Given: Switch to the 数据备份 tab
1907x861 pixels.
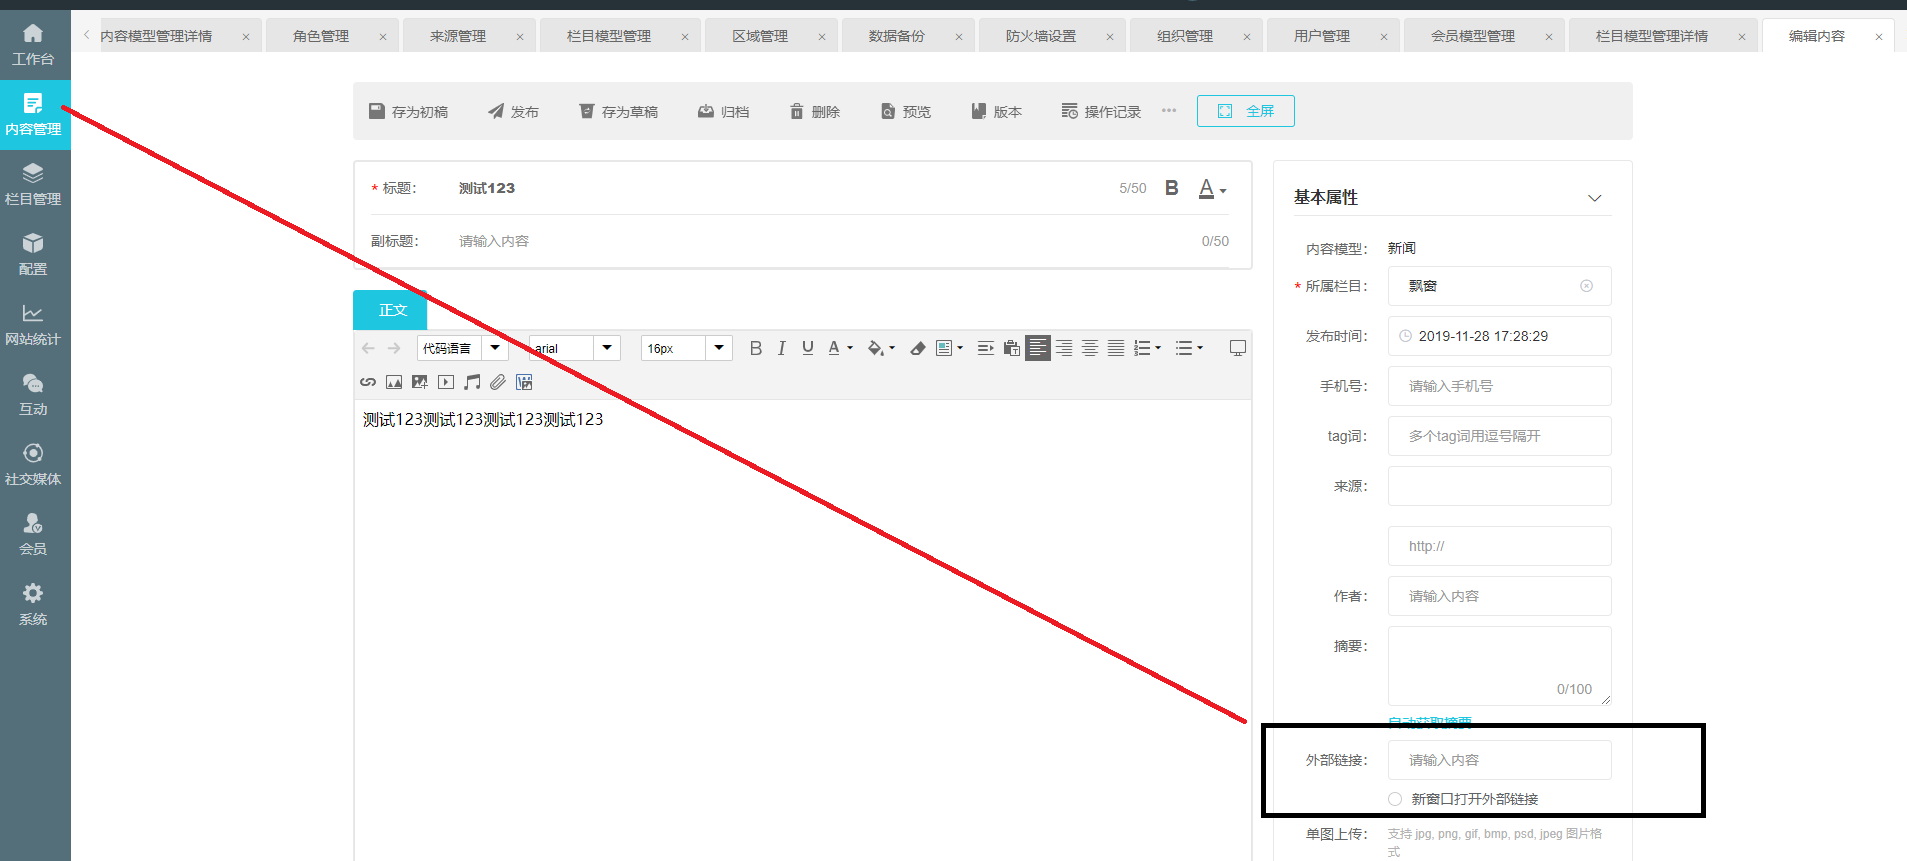Looking at the screenshot, I should point(897,36).
